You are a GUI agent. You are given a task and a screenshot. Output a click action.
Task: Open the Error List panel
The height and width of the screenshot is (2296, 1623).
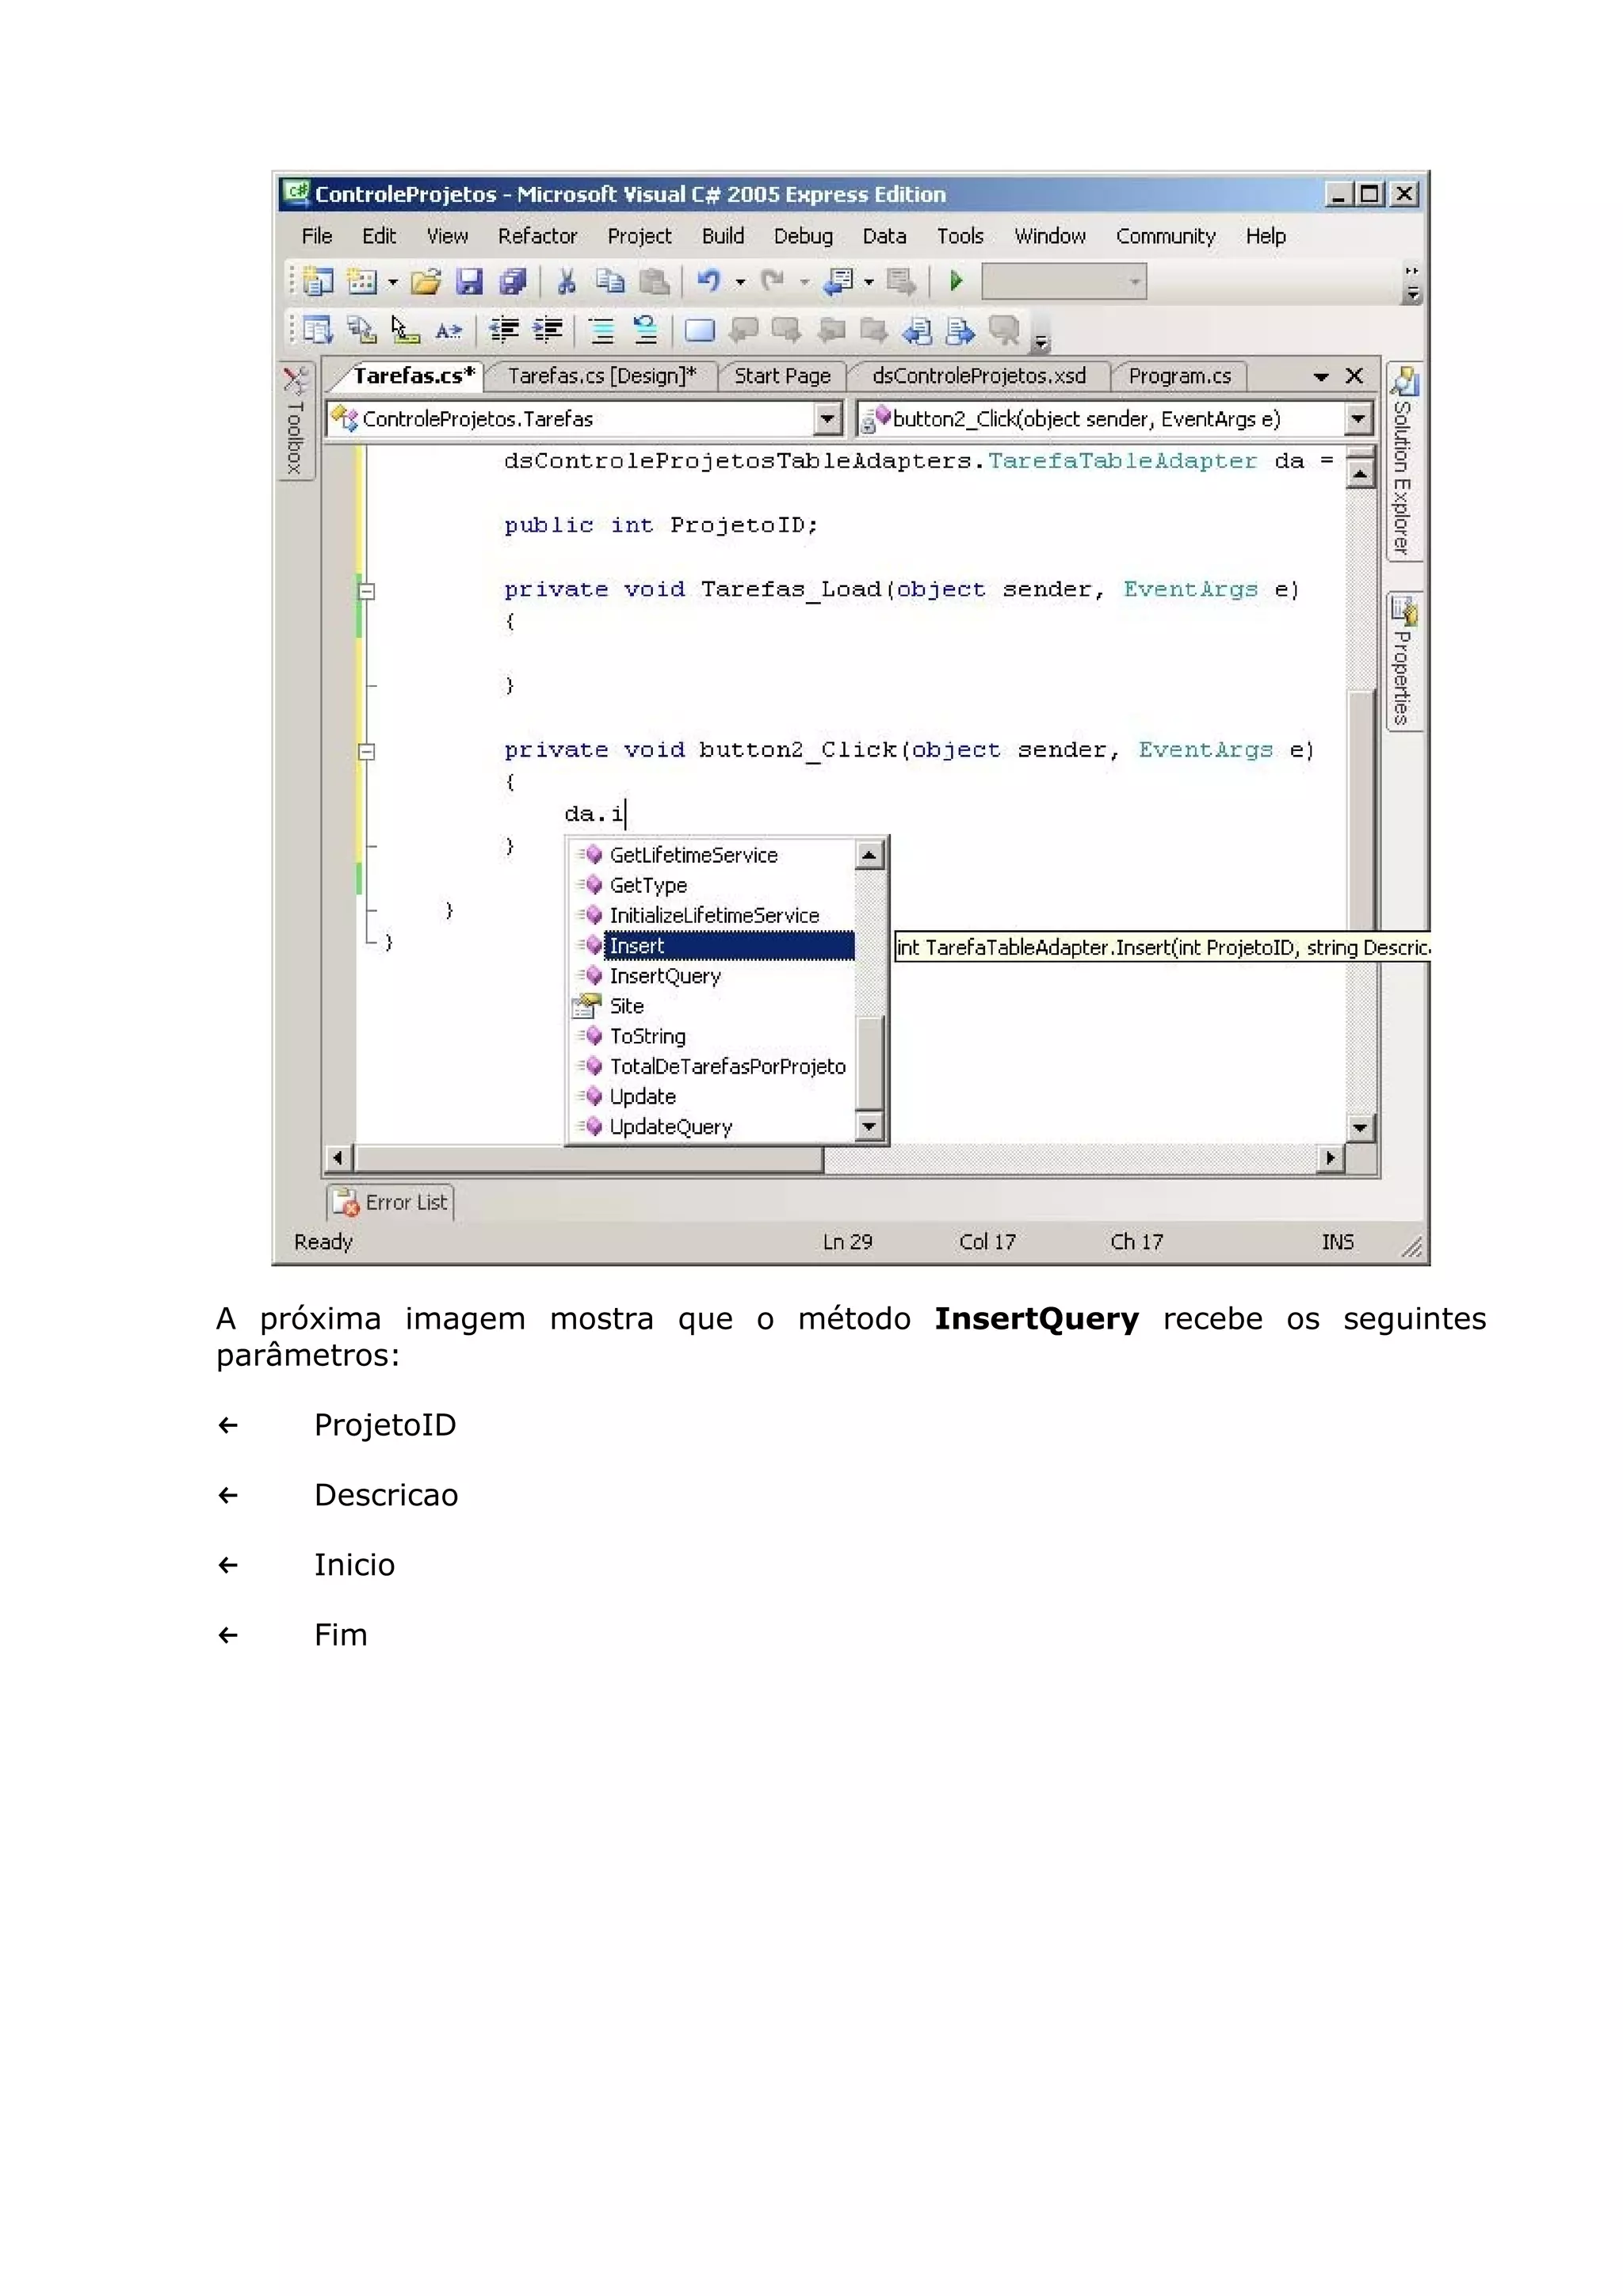(x=392, y=1203)
